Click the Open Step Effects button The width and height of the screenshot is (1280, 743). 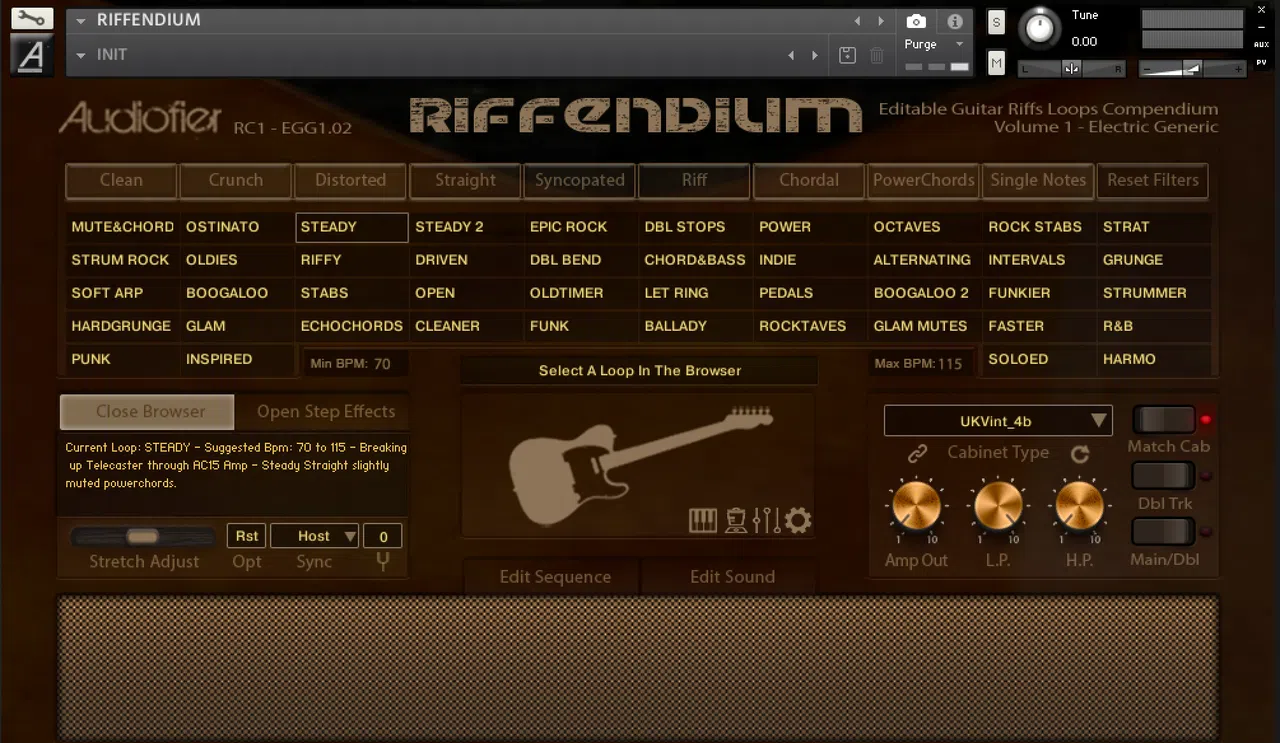[x=326, y=411]
